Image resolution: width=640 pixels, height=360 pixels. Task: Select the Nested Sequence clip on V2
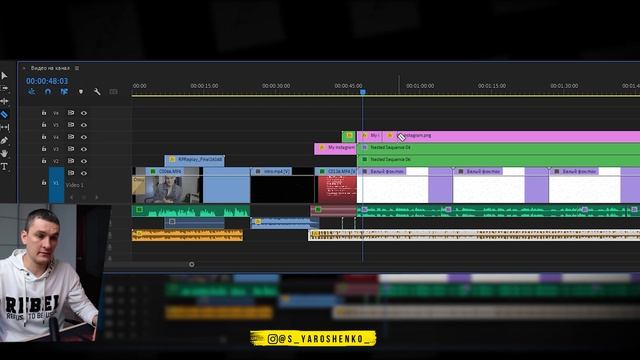[x=498, y=161]
